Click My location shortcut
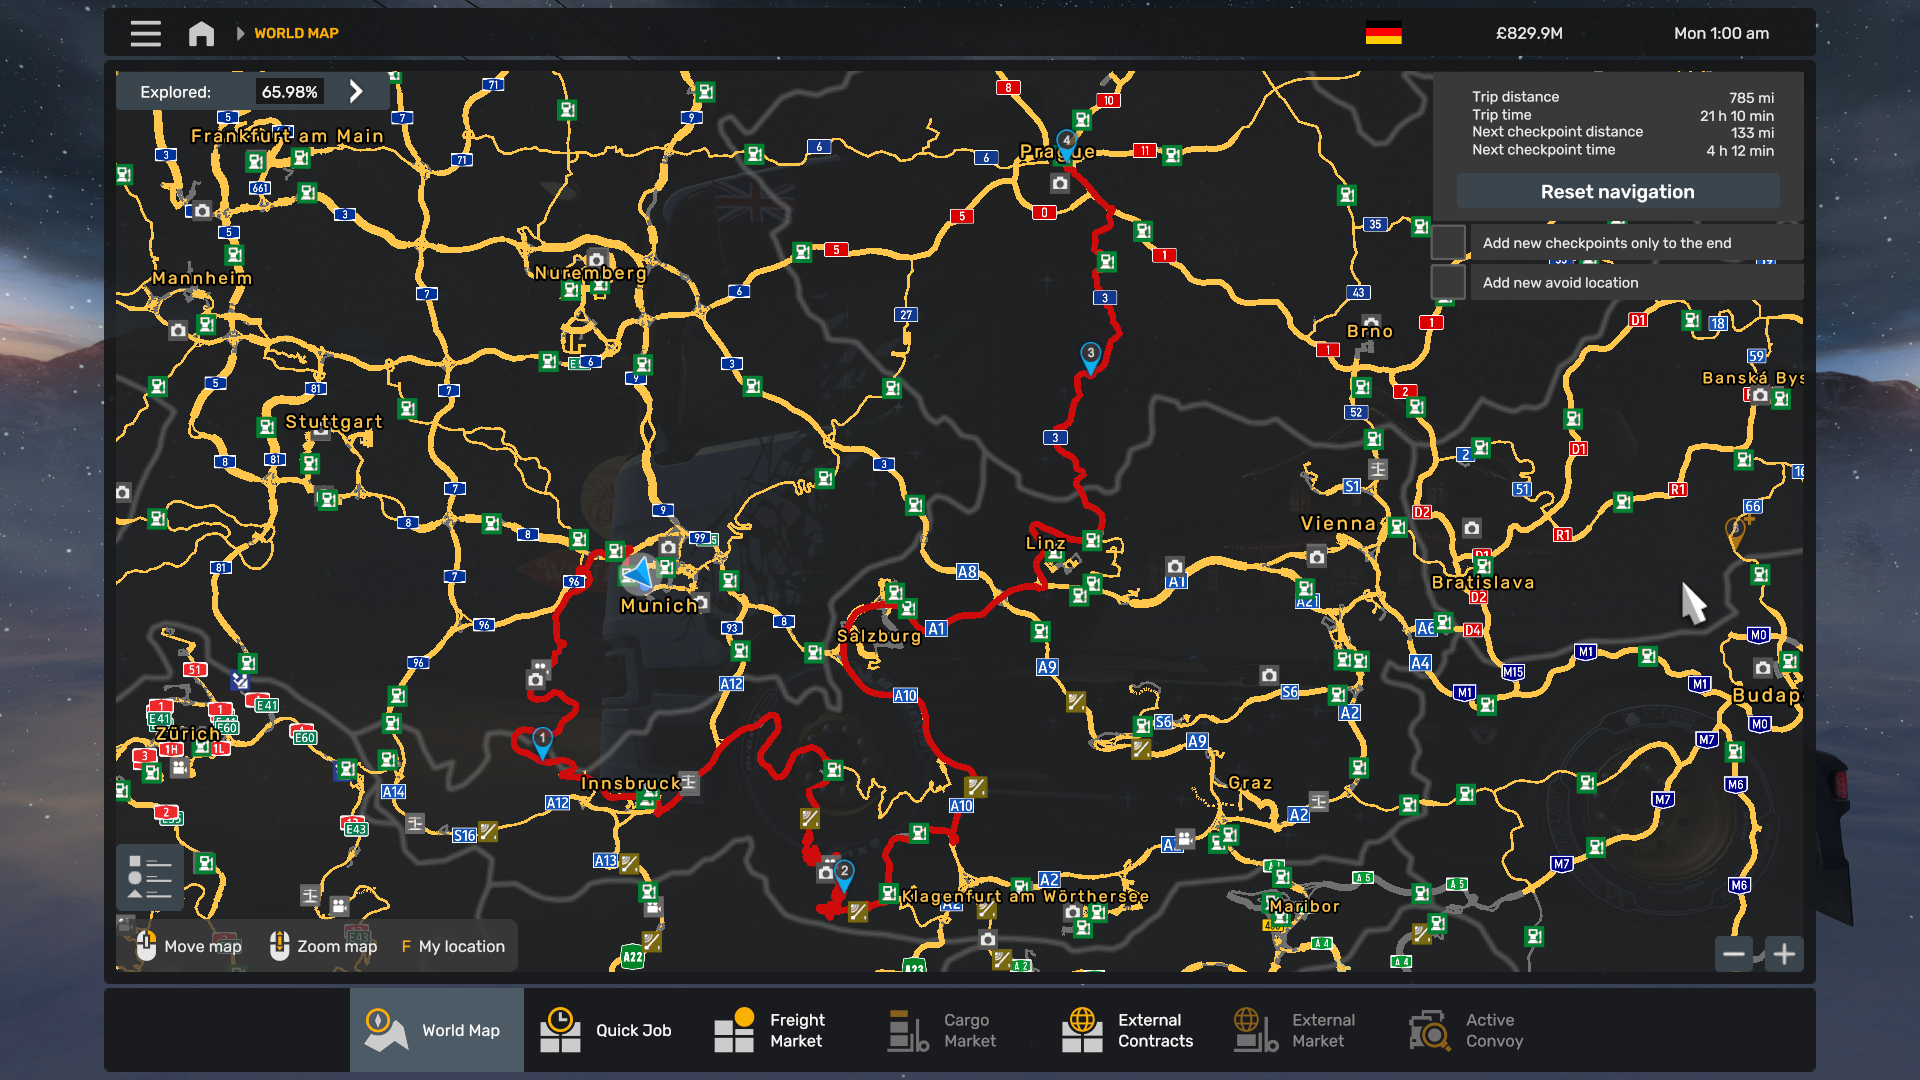Viewport: 1920px width, 1080px height. coord(453,946)
